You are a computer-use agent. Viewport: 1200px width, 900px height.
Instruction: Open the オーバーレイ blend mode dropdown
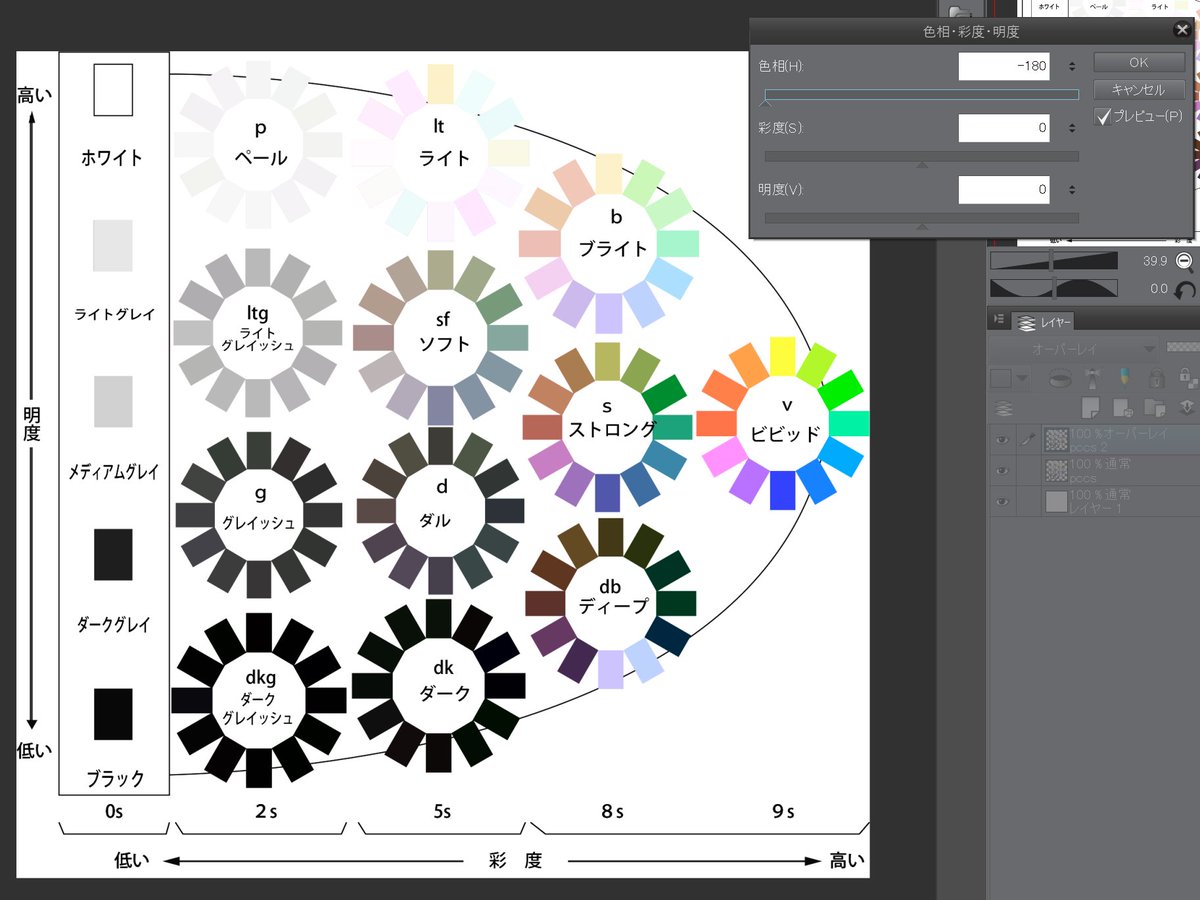click(1073, 350)
